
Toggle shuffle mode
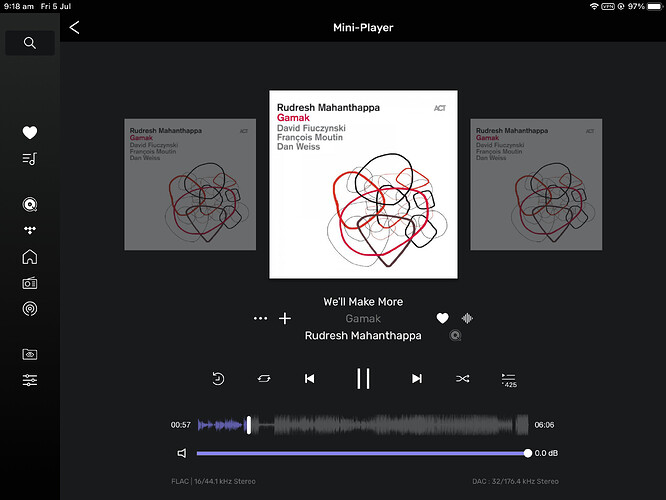[x=463, y=379]
